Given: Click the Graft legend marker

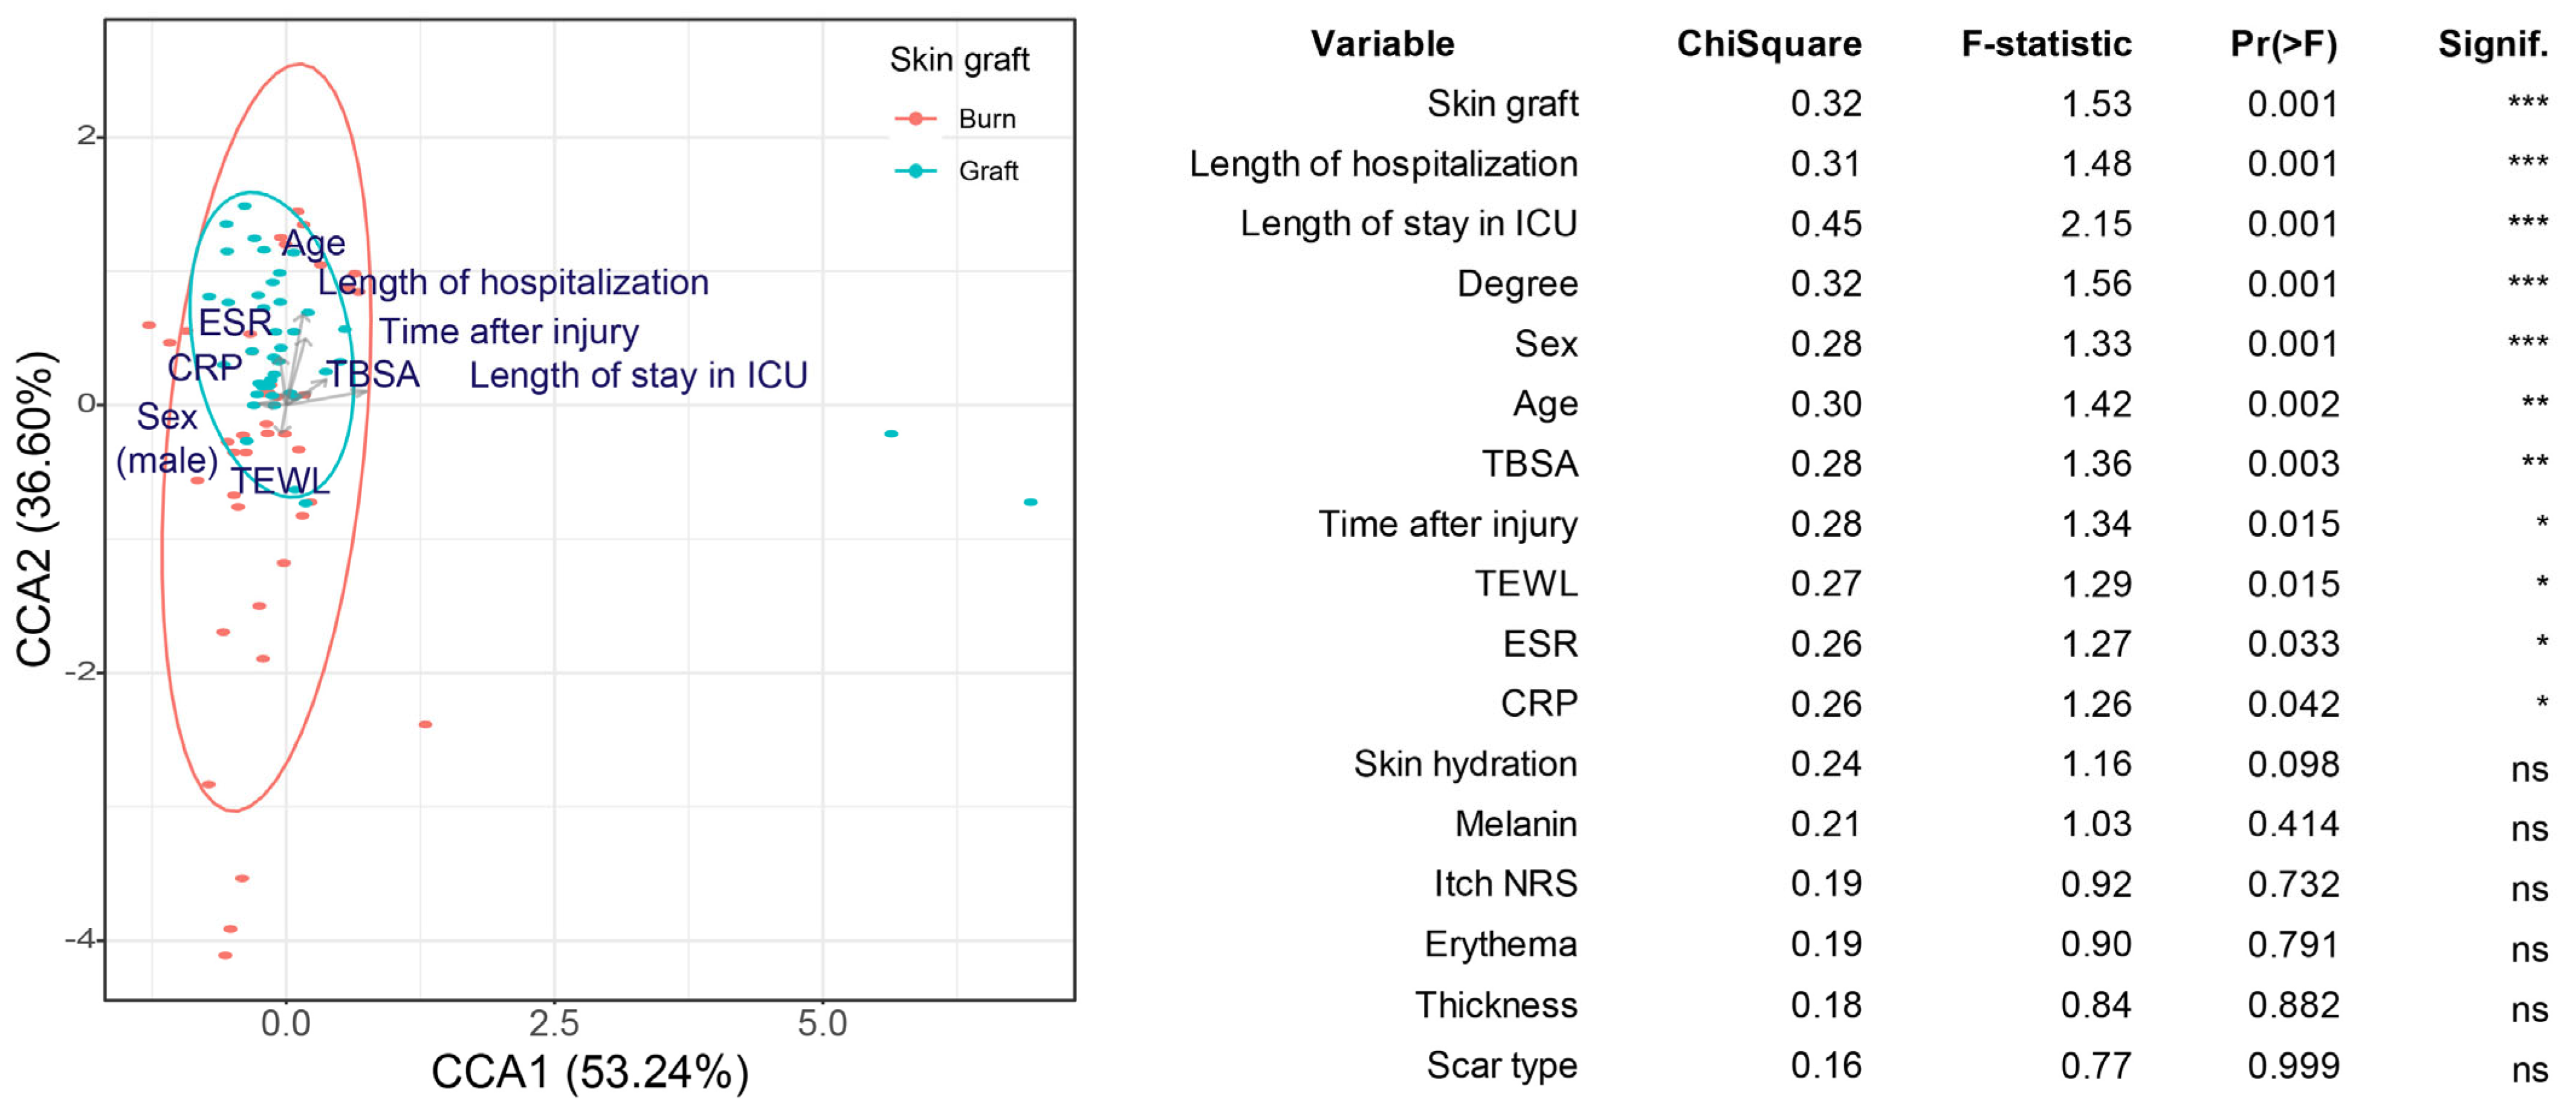Looking at the screenshot, I should click(915, 171).
